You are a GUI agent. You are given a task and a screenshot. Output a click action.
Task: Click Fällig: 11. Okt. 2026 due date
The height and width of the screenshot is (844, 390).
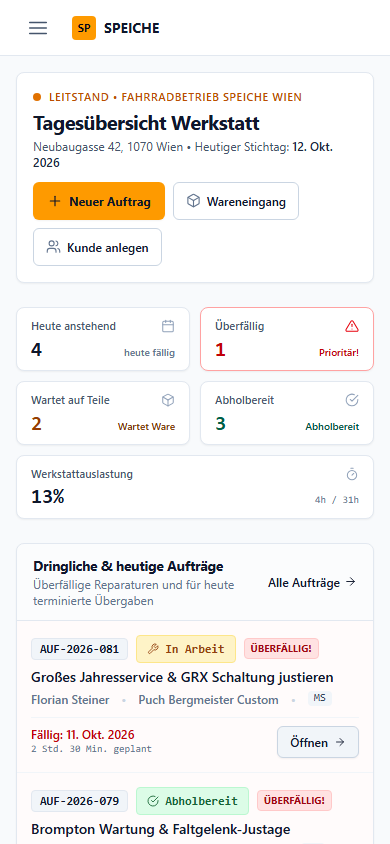83,735
